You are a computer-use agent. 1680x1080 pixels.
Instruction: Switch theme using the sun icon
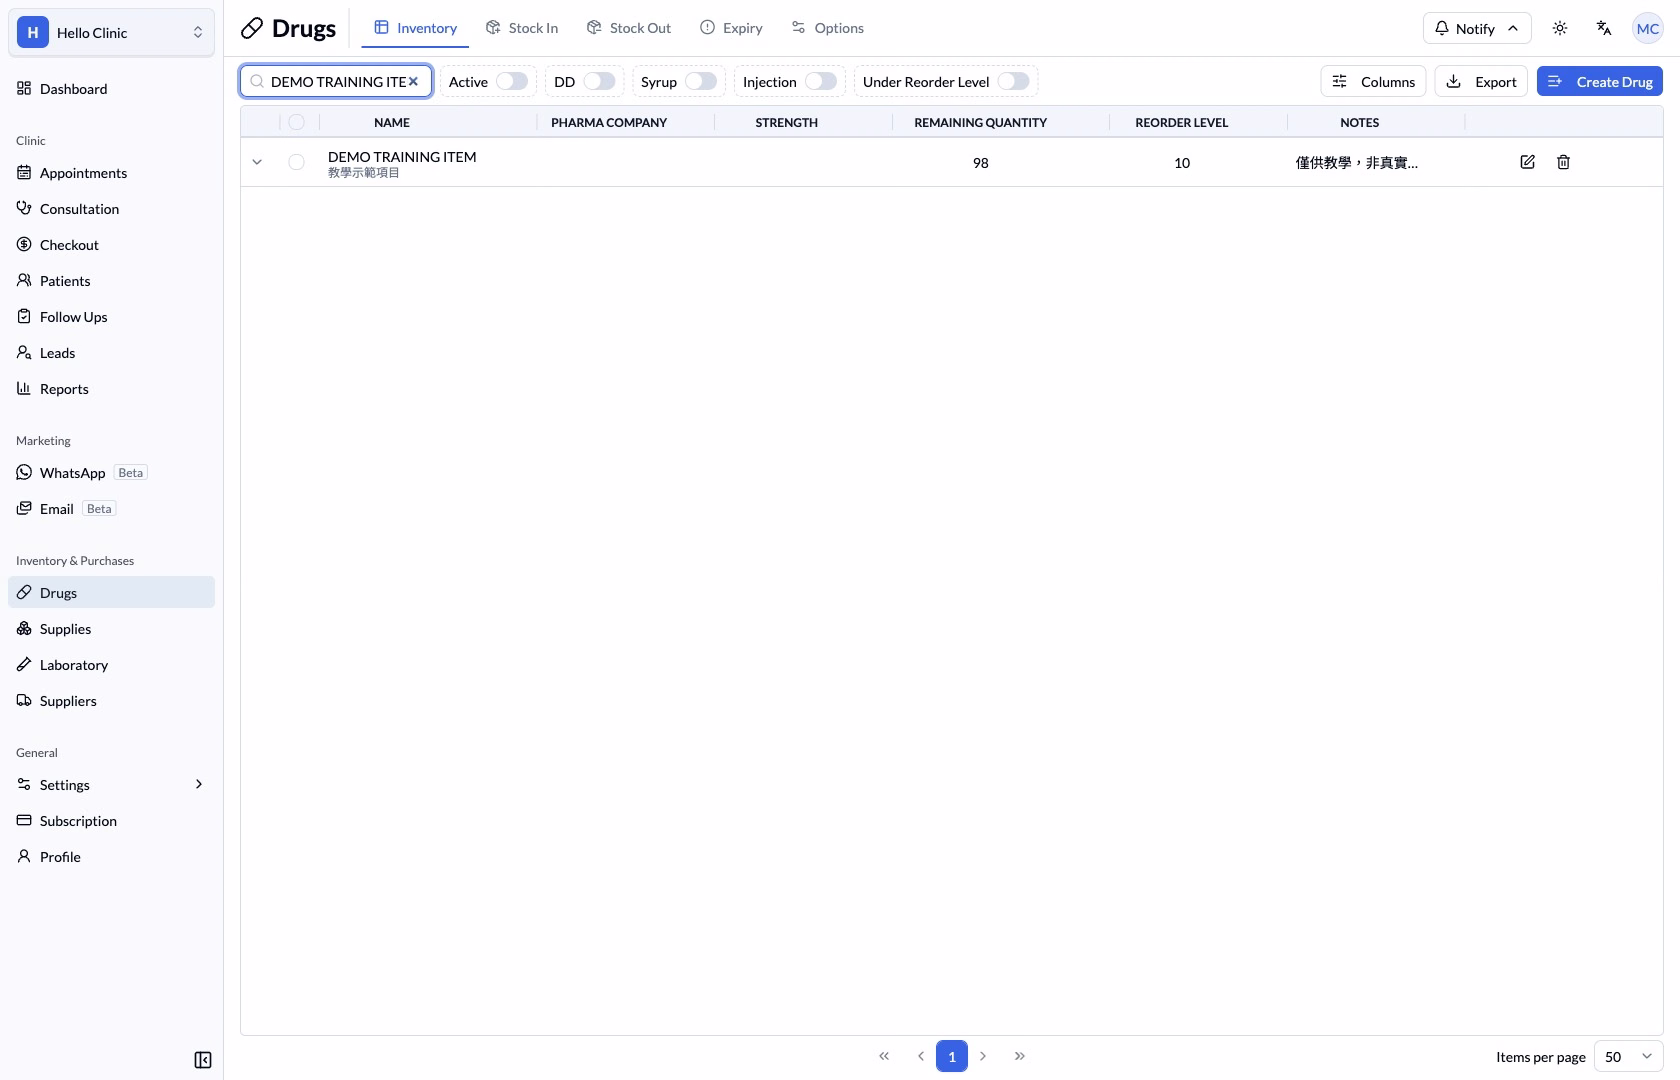[1560, 28]
